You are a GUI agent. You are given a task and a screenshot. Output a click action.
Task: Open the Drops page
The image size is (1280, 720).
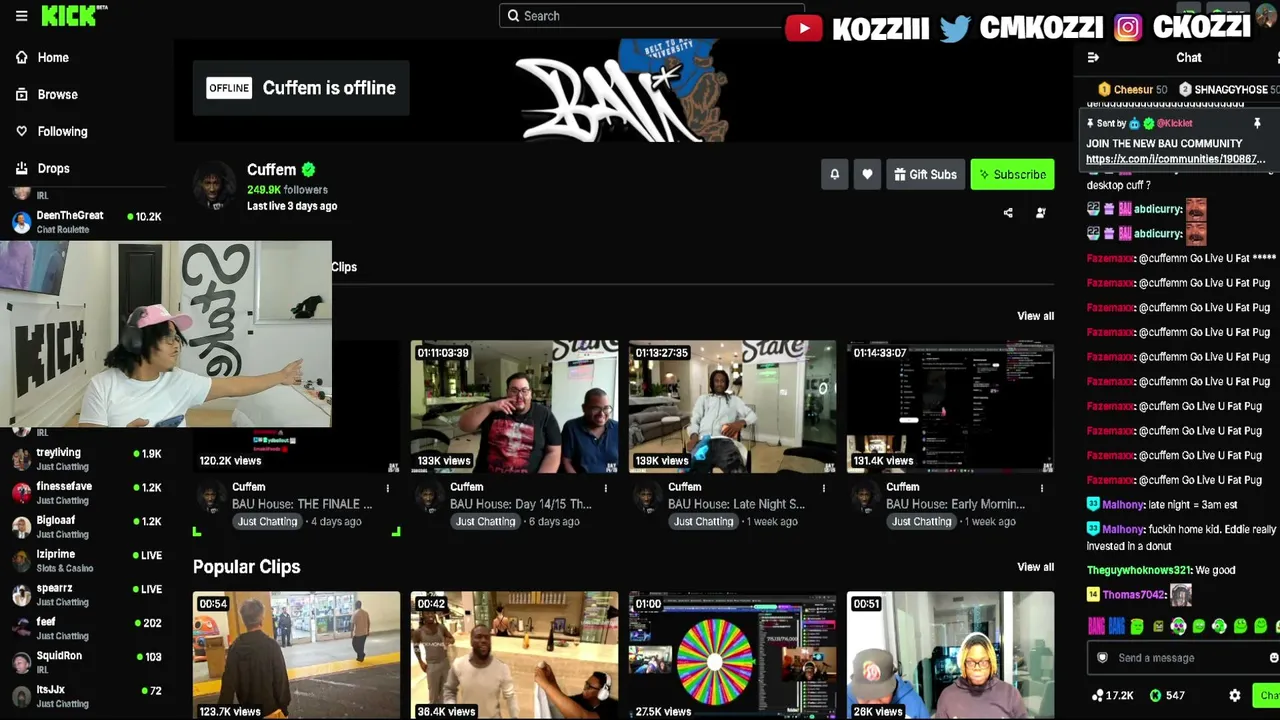(x=53, y=169)
